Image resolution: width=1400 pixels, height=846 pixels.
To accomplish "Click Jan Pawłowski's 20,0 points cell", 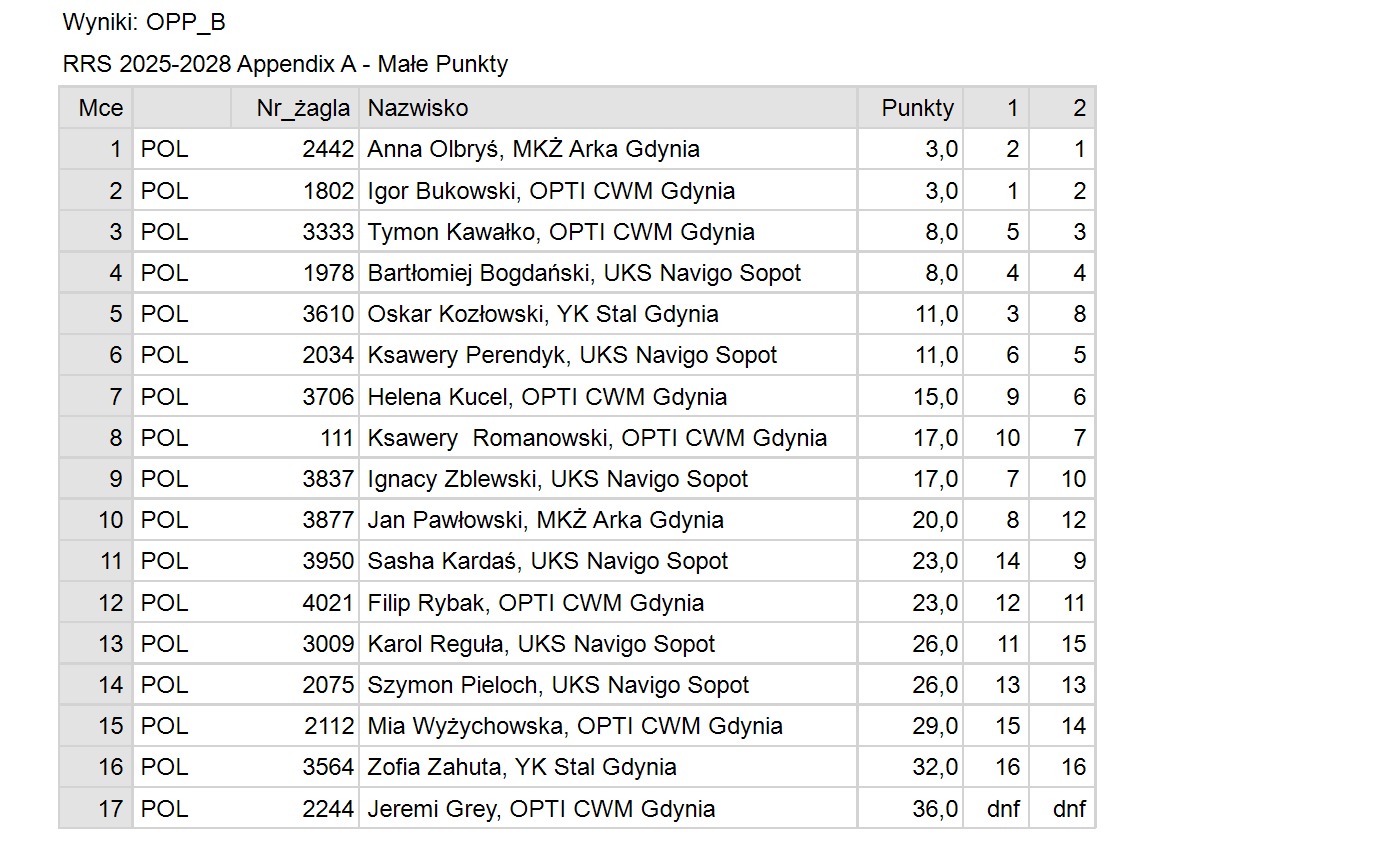I will (x=910, y=520).
